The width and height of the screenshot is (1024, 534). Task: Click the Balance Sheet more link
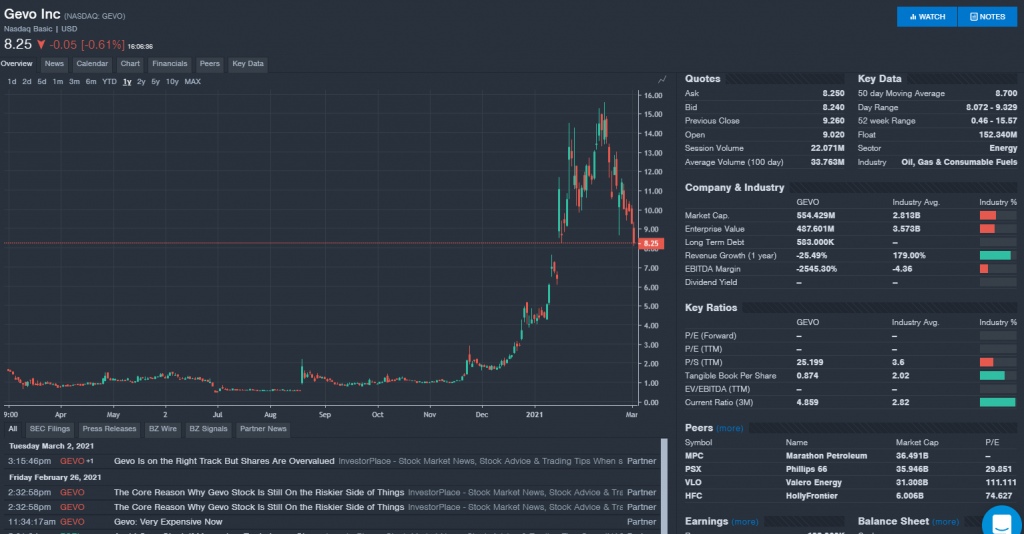(946, 522)
